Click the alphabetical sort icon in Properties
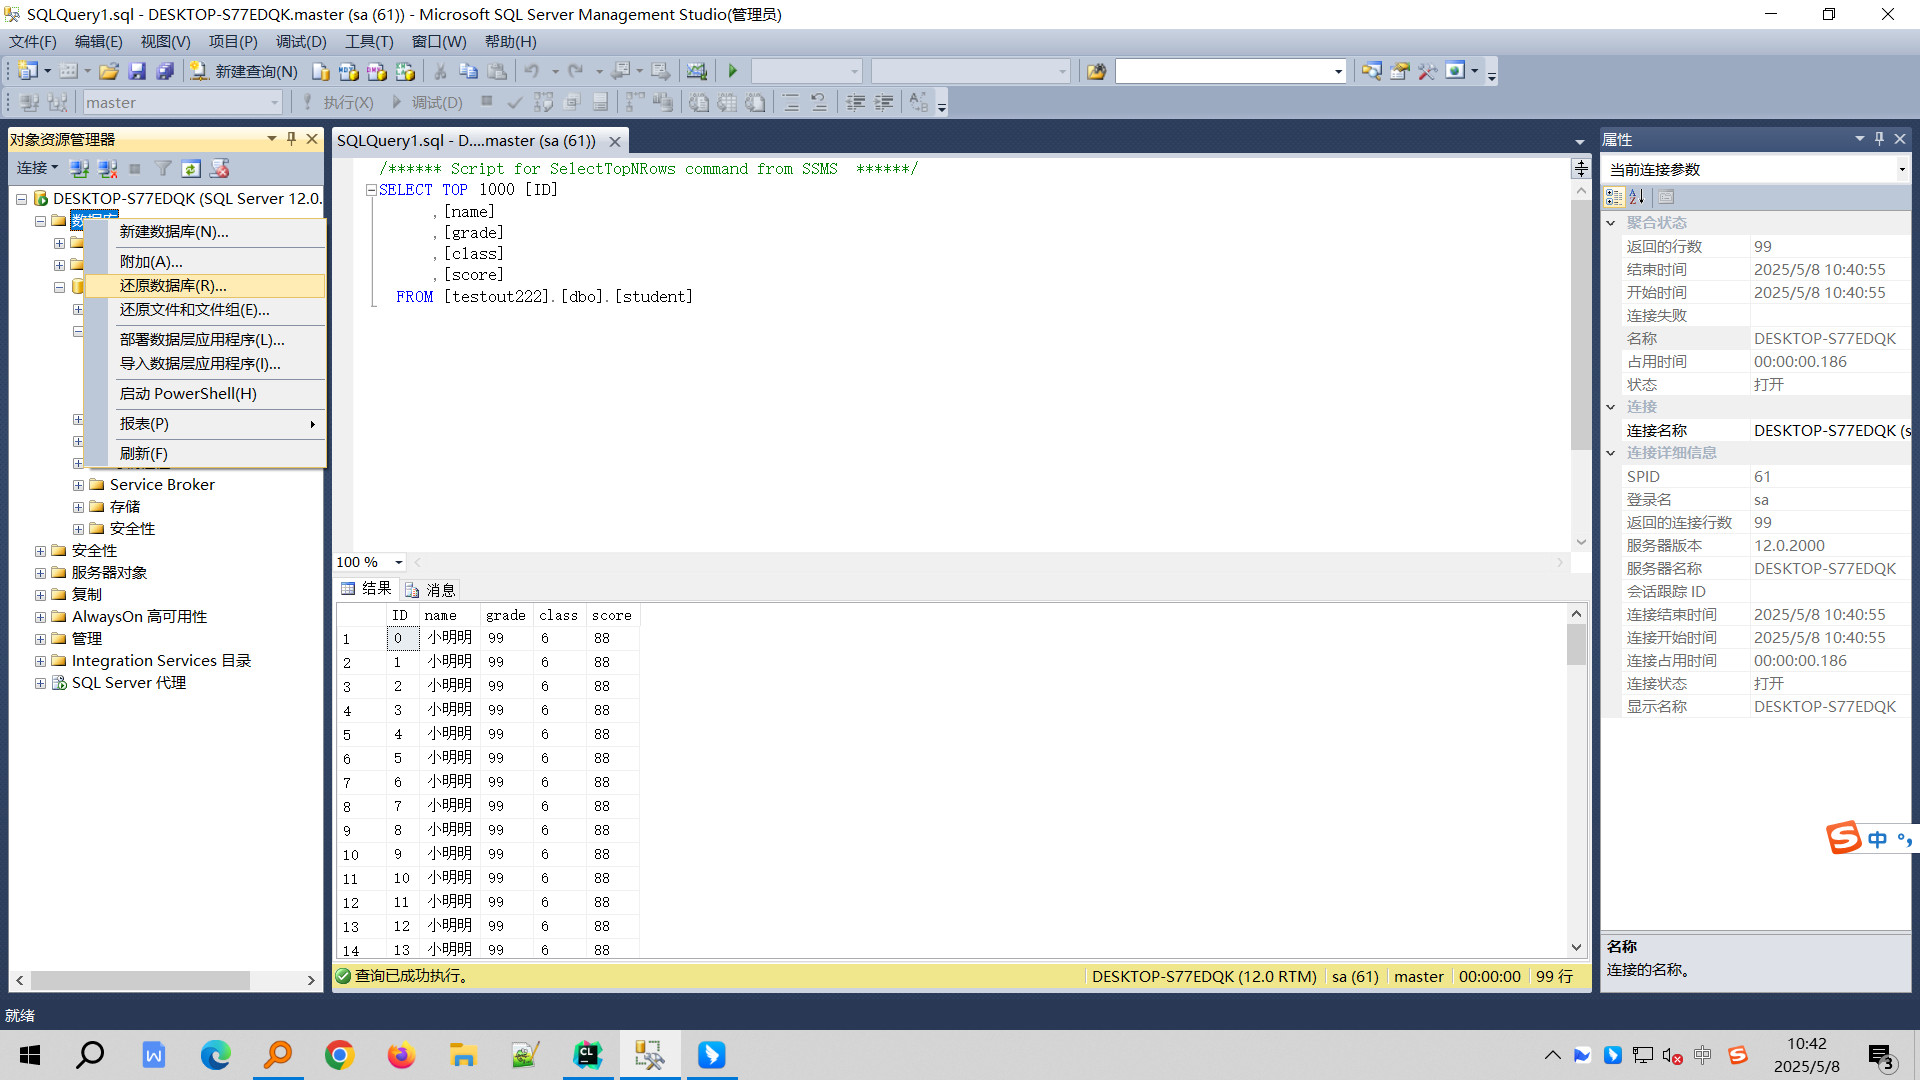This screenshot has width=1920, height=1080. (x=1636, y=197)
